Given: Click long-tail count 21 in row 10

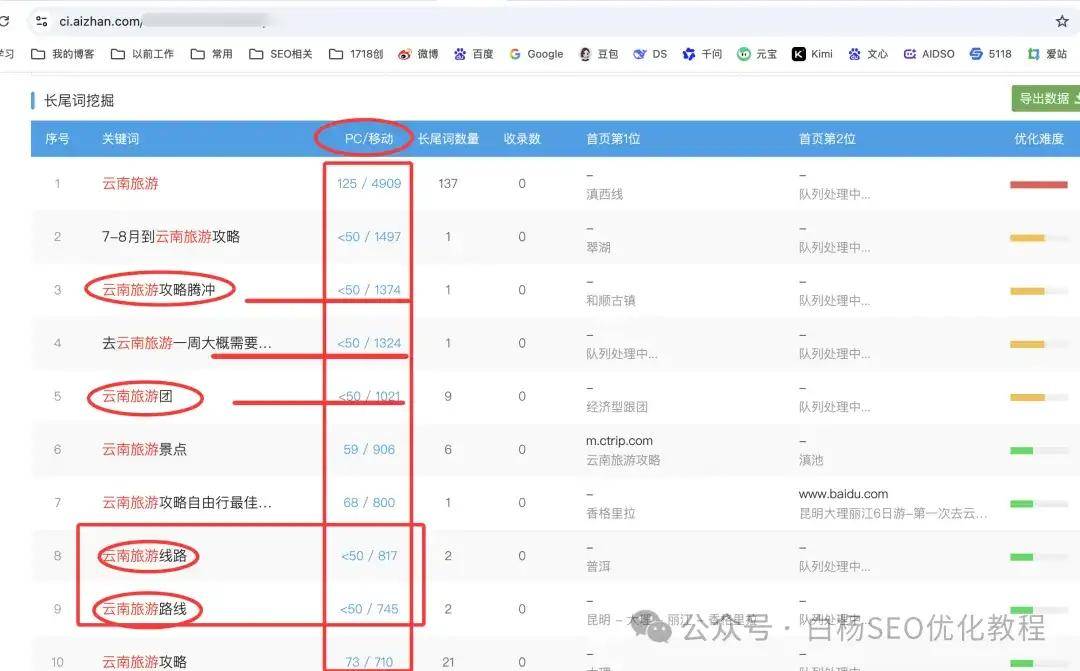Looking at the screenshot, I should point(448,662).
